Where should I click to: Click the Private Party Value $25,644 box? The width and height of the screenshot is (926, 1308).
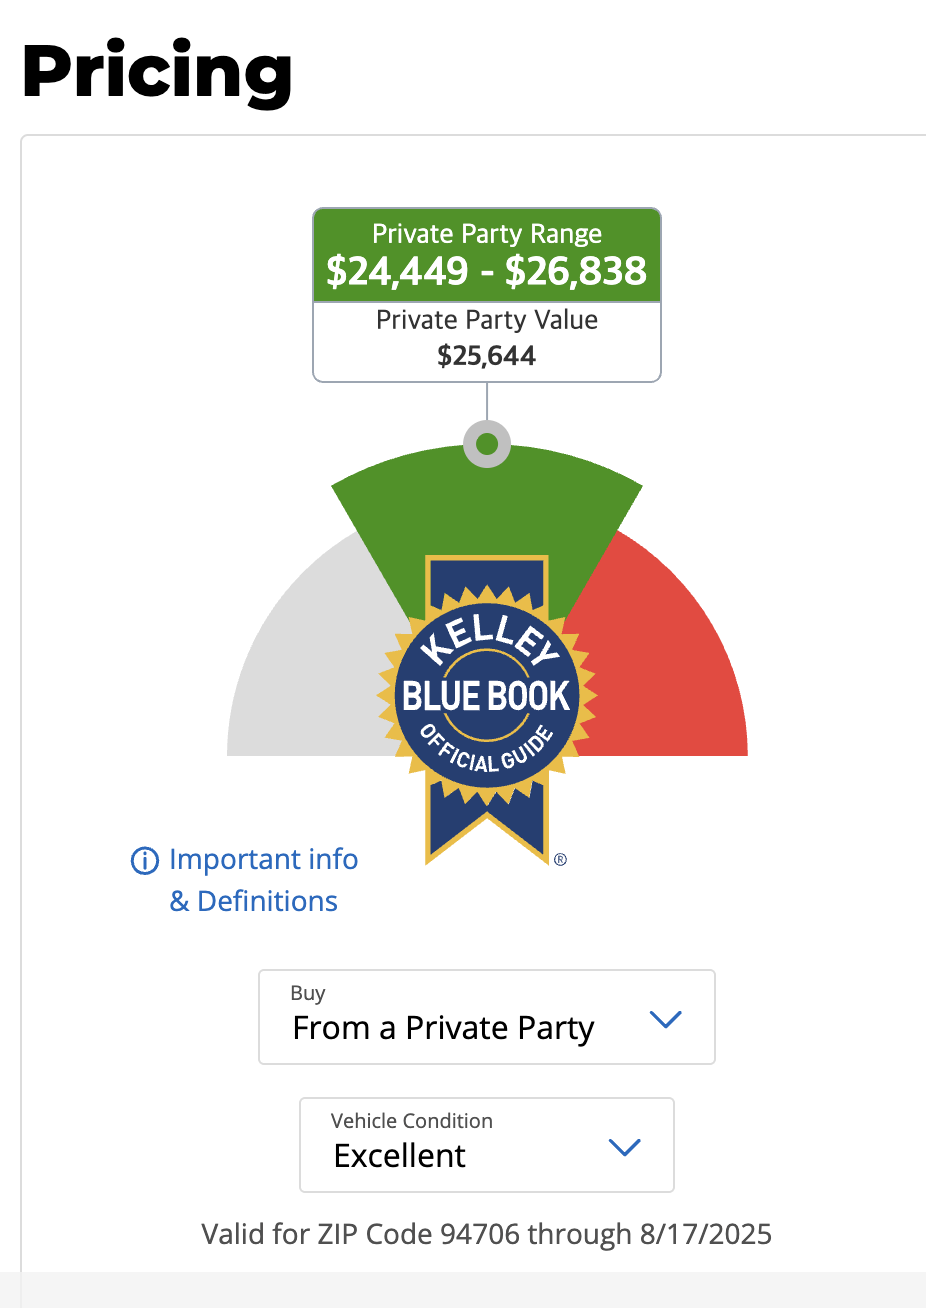(487, 340)
